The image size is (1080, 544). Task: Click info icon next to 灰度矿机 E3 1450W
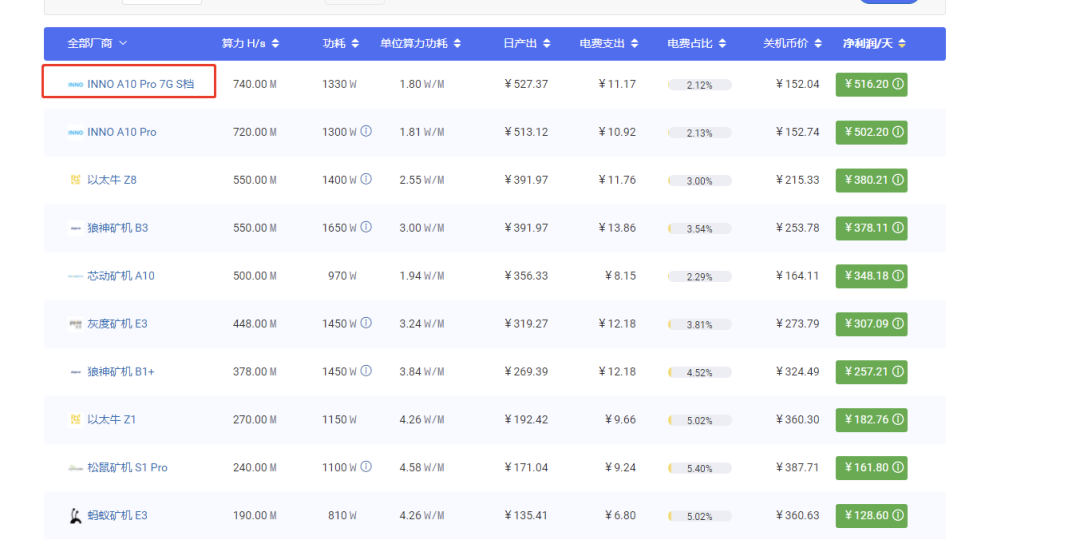[x=366, y=323]
